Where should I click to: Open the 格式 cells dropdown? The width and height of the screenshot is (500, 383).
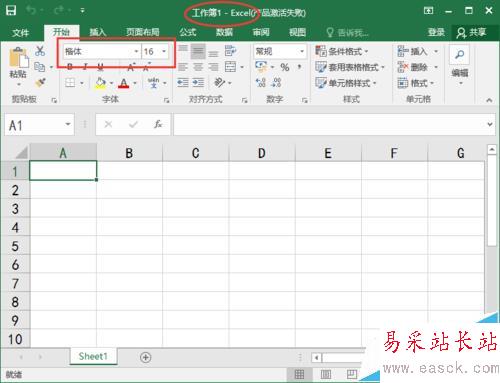pyautogui.click(x=415, y=83)
